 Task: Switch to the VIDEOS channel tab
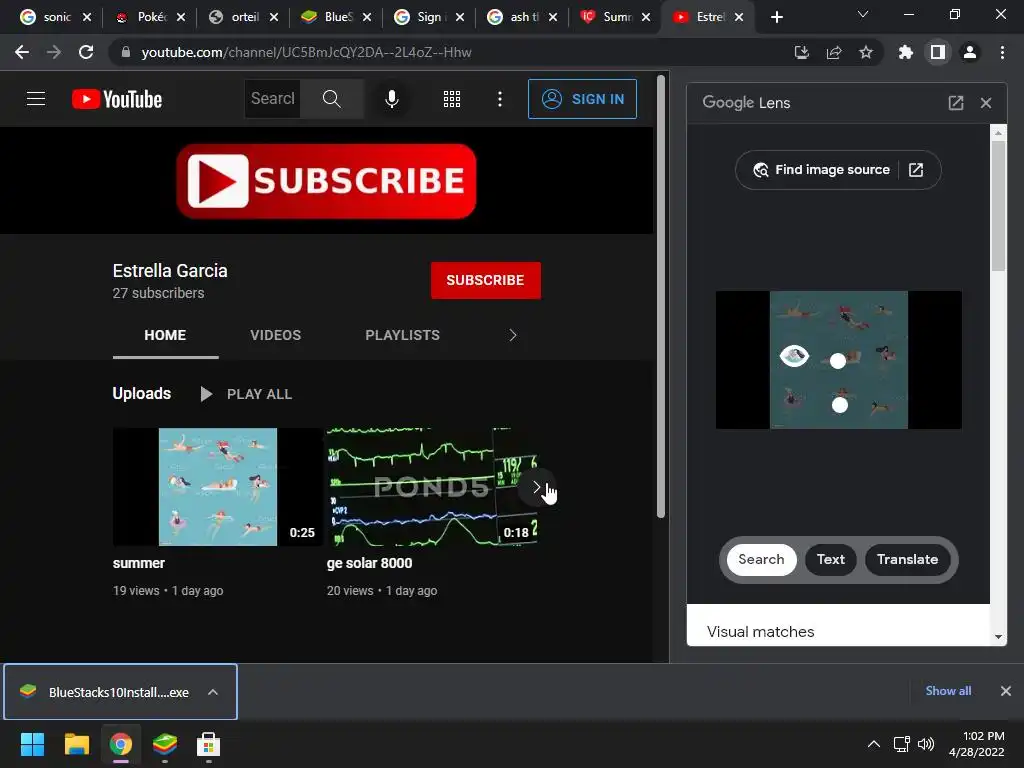coord(276,335)
